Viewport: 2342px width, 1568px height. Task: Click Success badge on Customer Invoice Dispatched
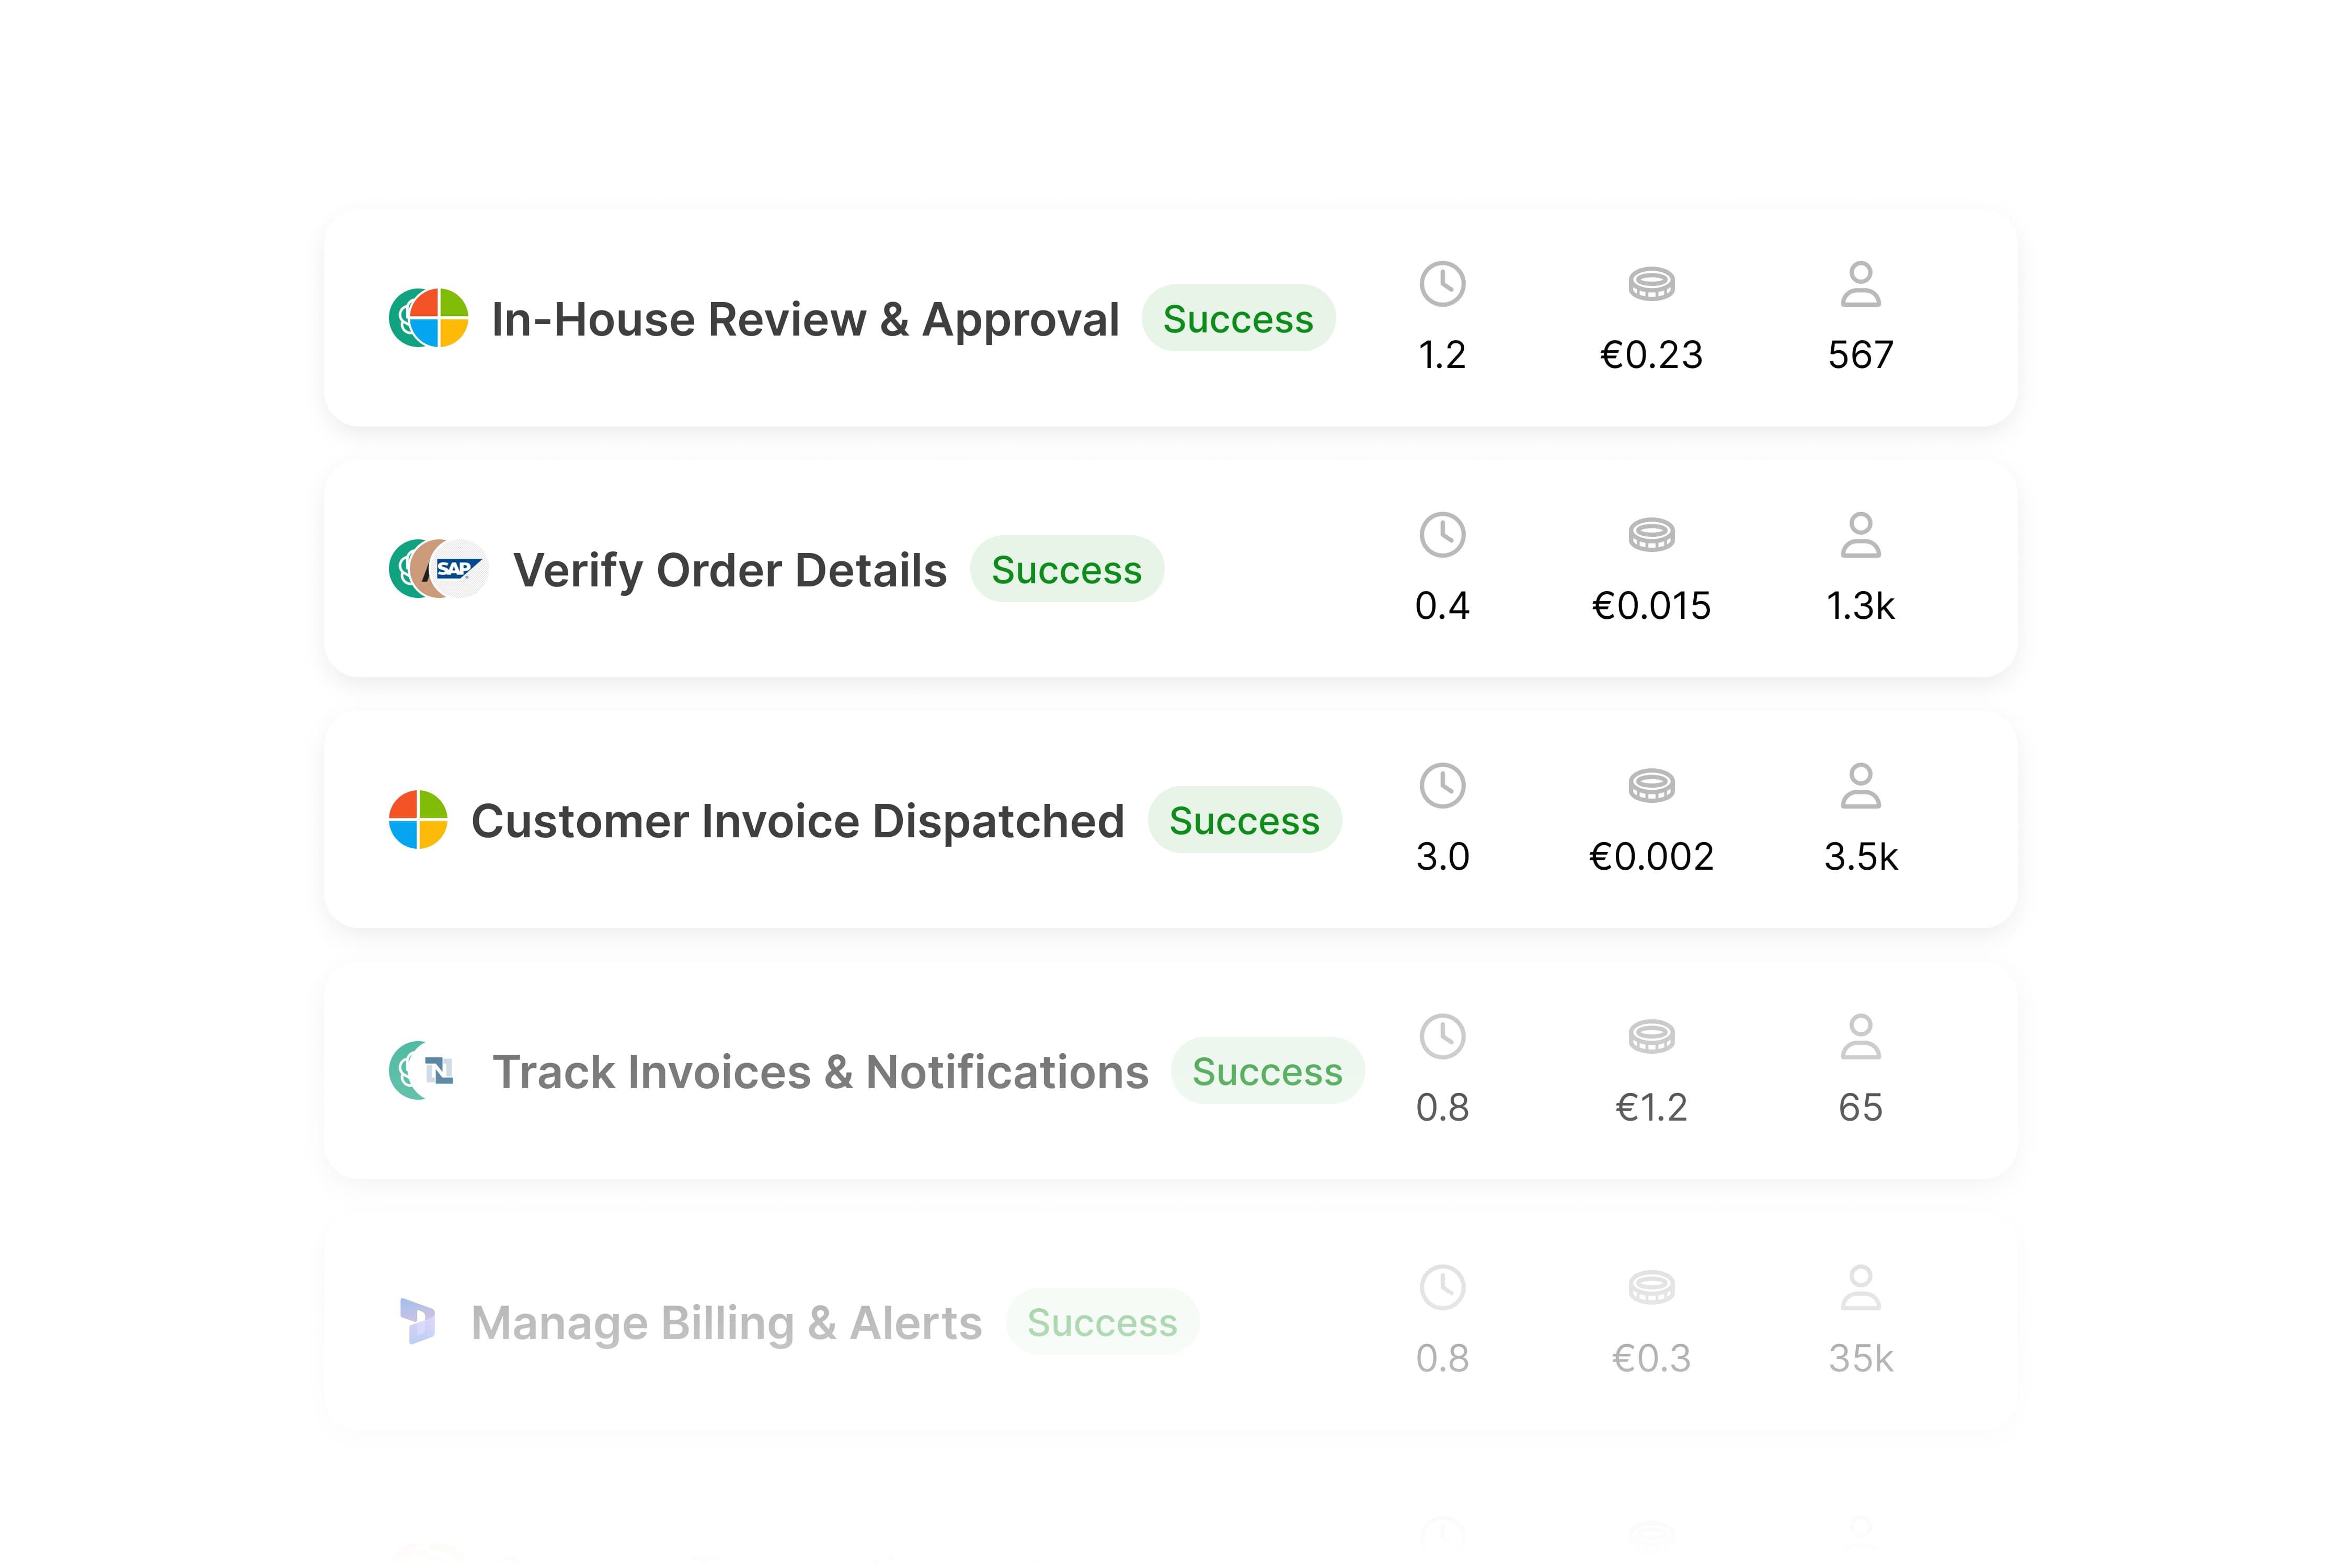(1244, 821)
